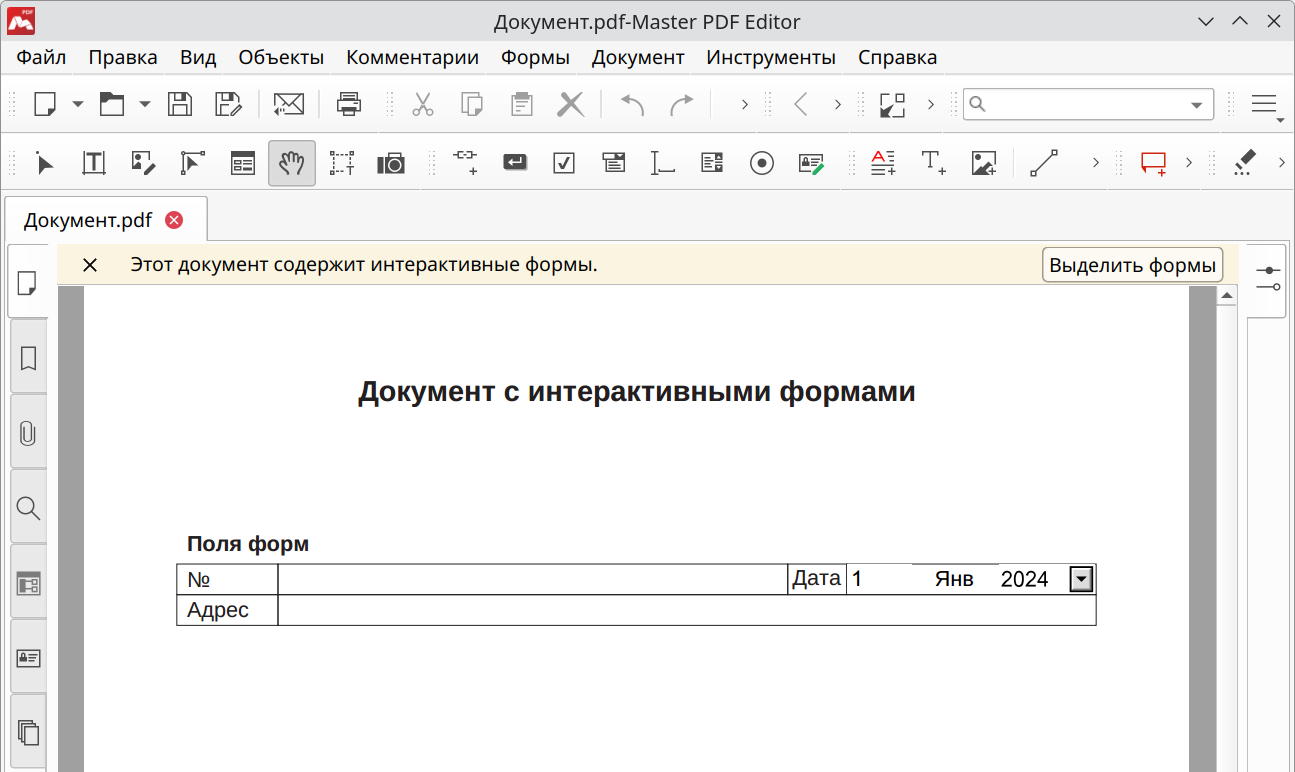Insert a Text Field form element
The width and height of the screenshot is (1295, 772).
pos(663,163)
